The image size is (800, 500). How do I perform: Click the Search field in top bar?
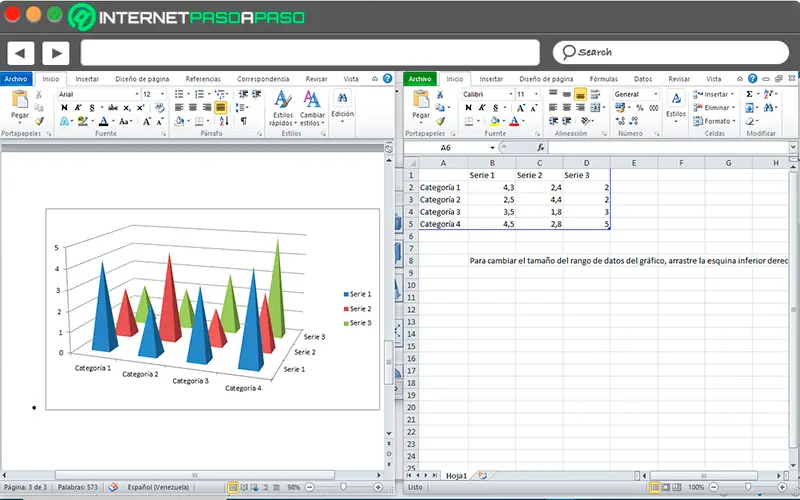coord(670,52)
